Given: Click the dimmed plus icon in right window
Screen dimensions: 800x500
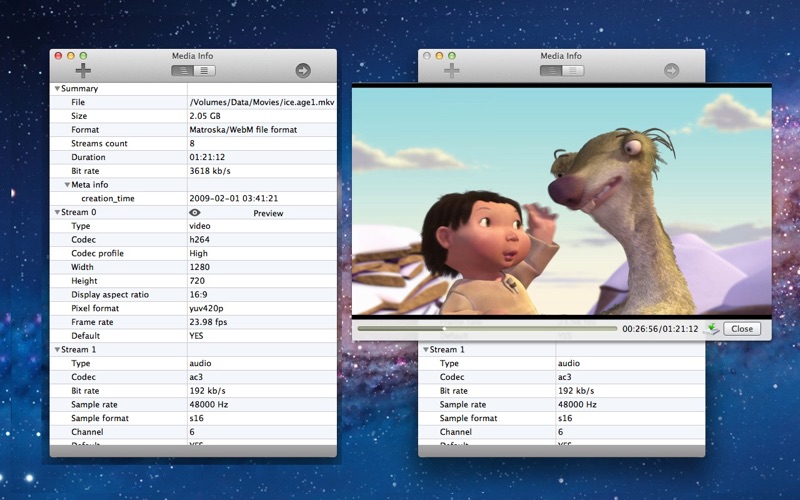Looking at the screenshot, I should click(x=452, y=70).
